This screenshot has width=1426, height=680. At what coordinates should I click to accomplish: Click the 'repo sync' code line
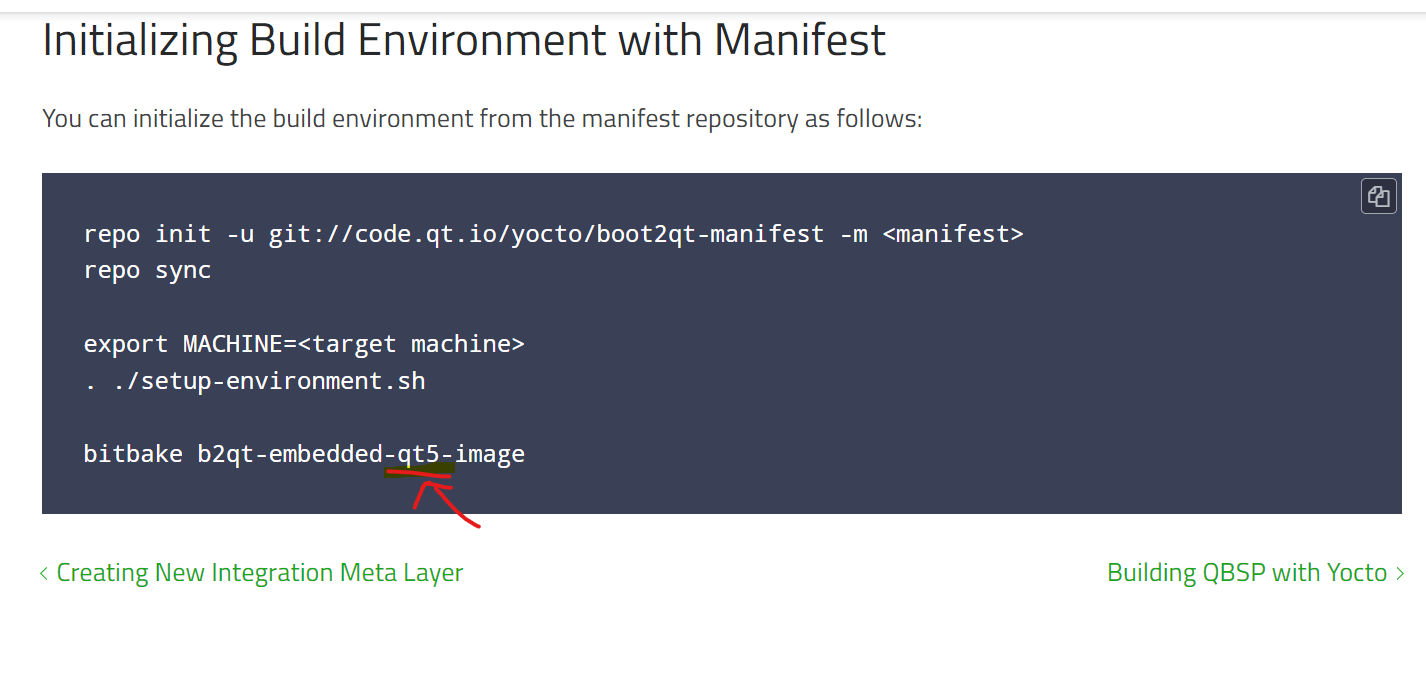148,271
